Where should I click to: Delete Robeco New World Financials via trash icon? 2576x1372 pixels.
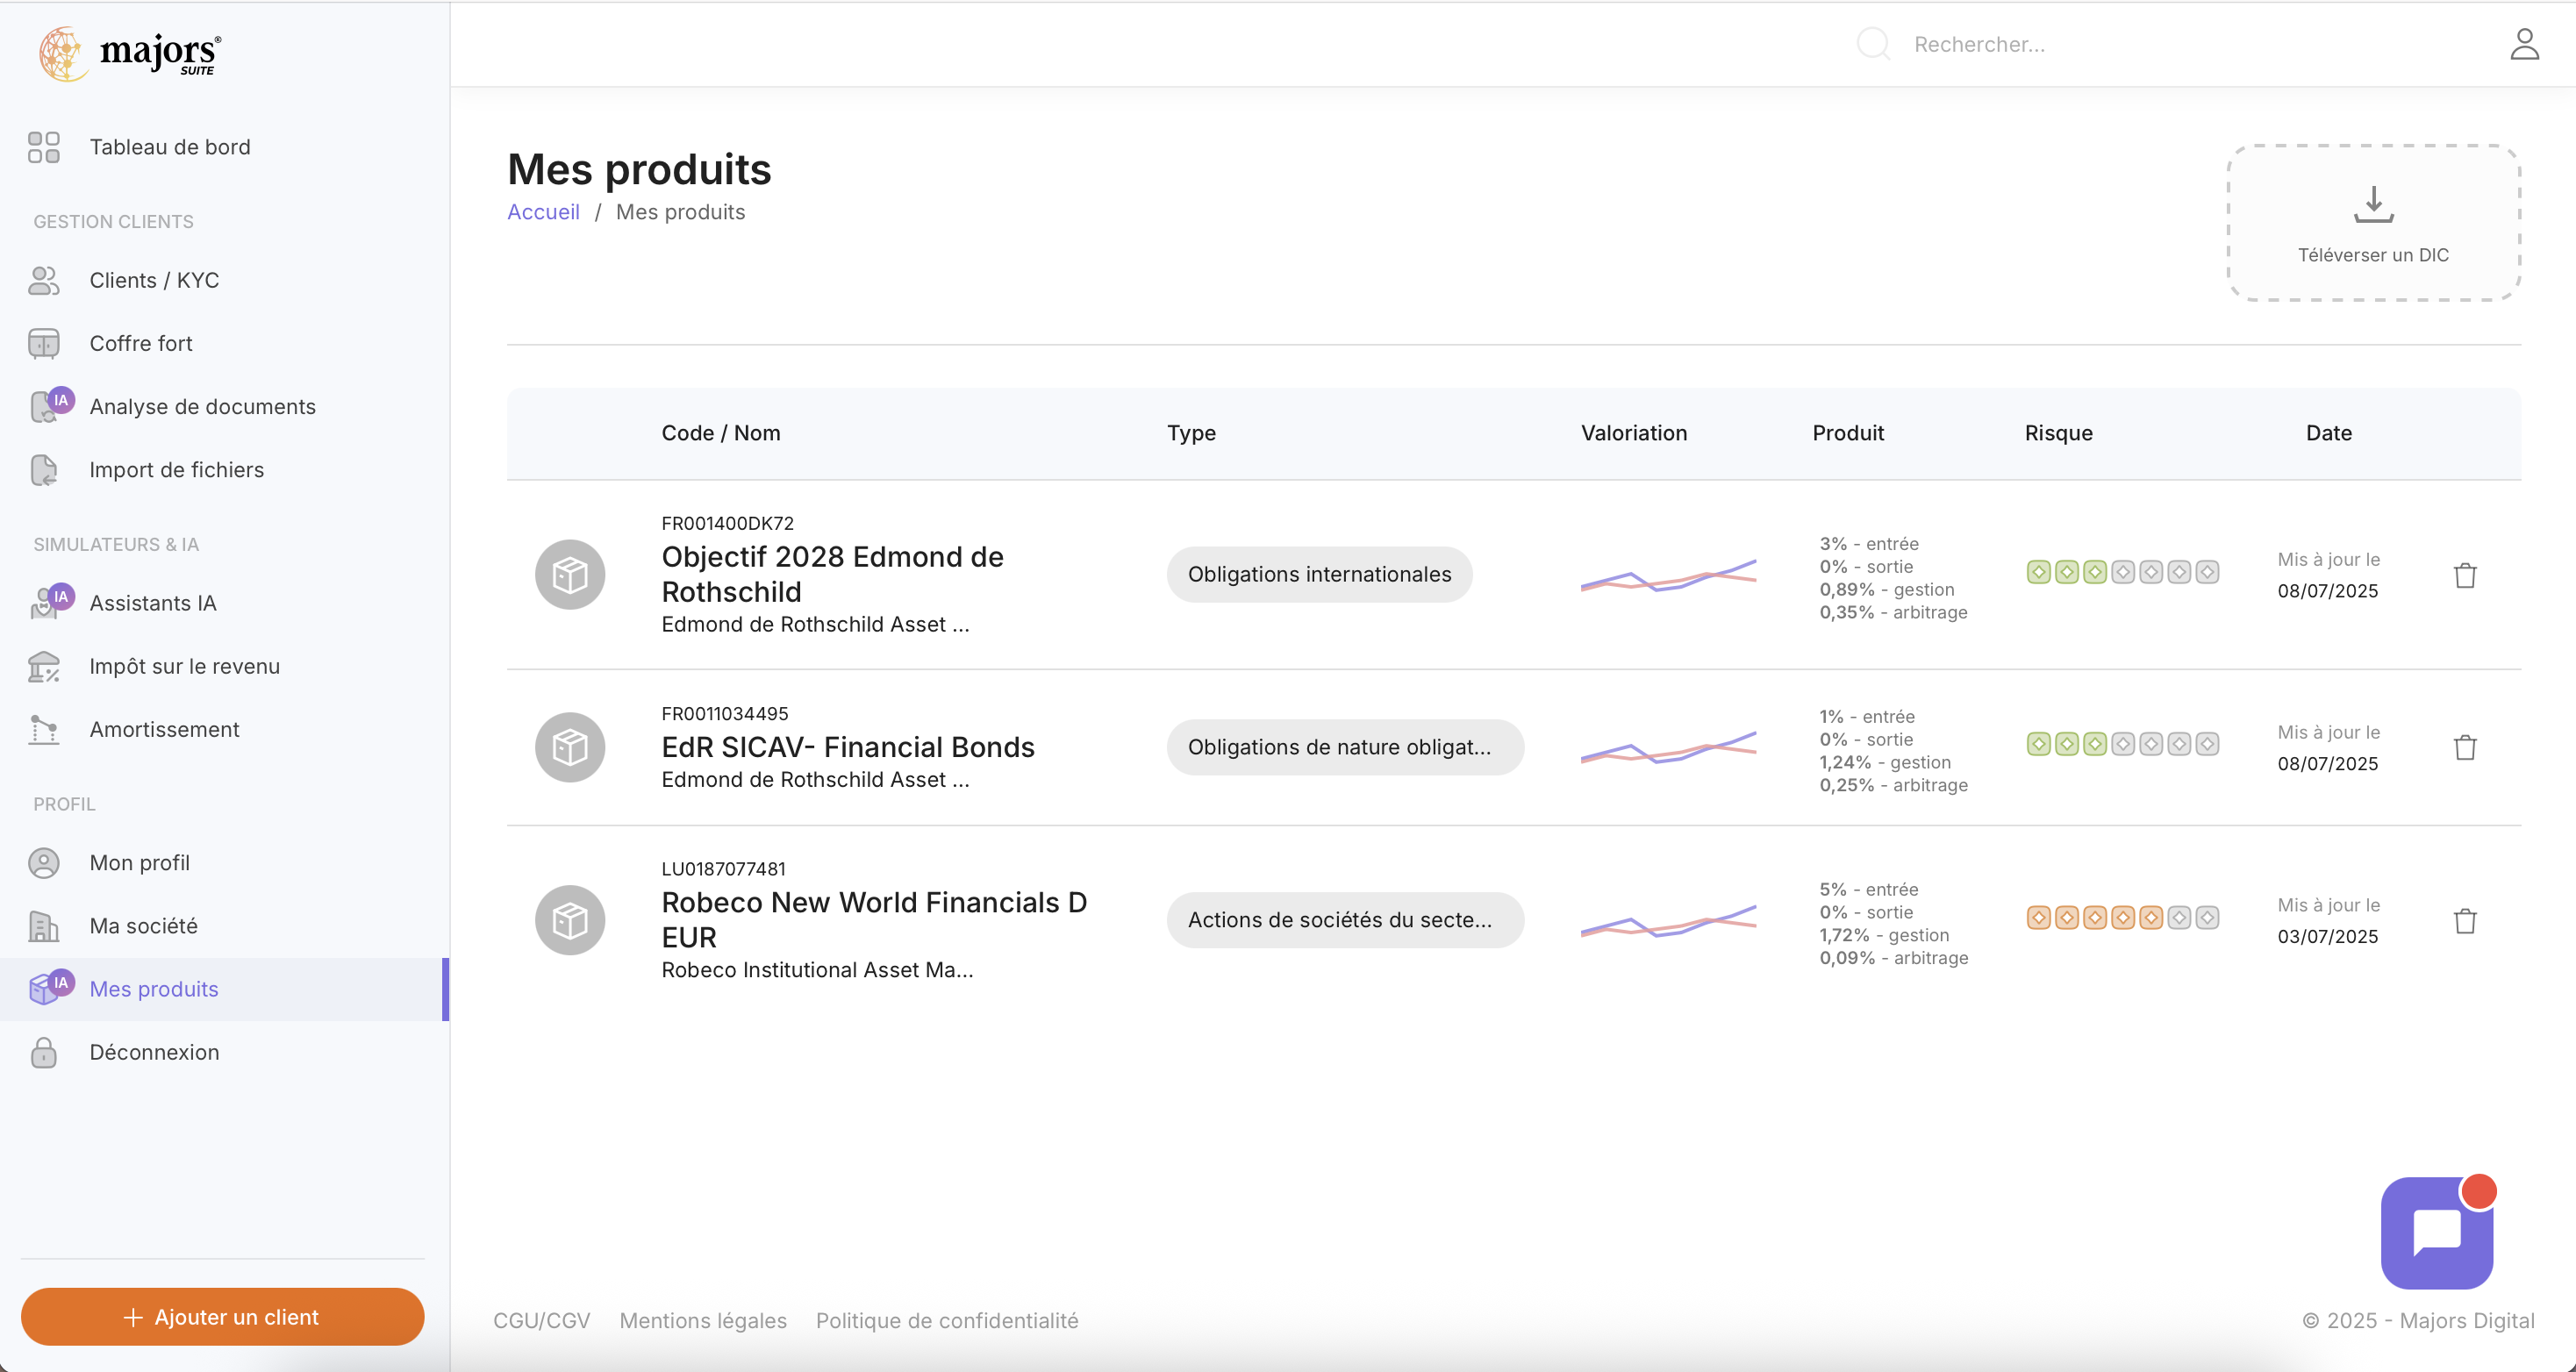[x=2465, y=920]
